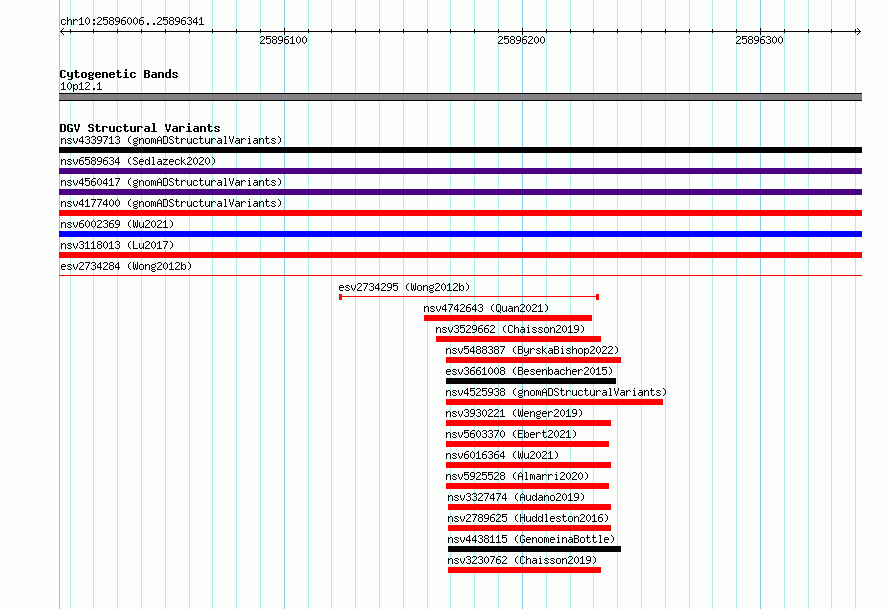890x609 pixels.
Task: Click the 10p12.1 band label
Action: click(81, 86)
